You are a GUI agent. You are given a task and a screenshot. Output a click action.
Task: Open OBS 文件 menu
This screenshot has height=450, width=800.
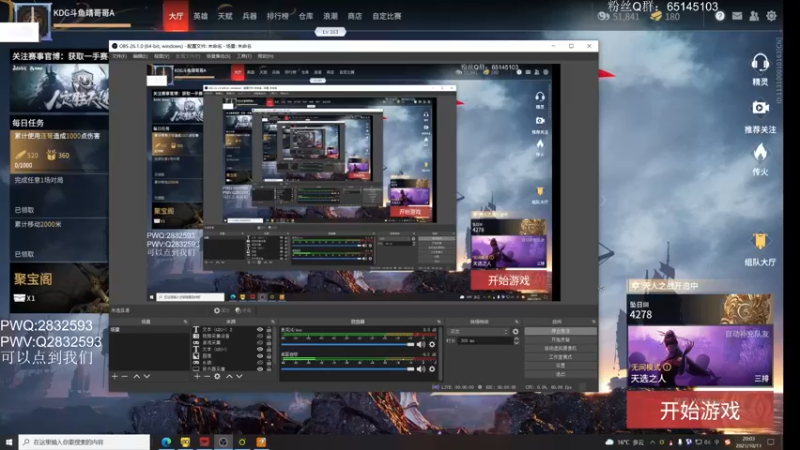(119, 56)
